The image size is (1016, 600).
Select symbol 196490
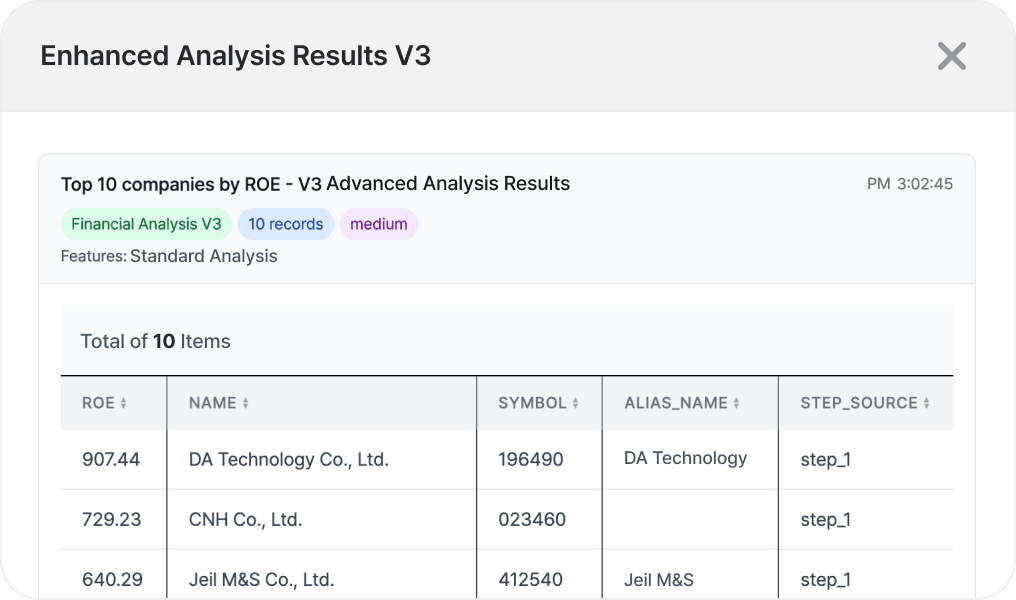[531, 459]
